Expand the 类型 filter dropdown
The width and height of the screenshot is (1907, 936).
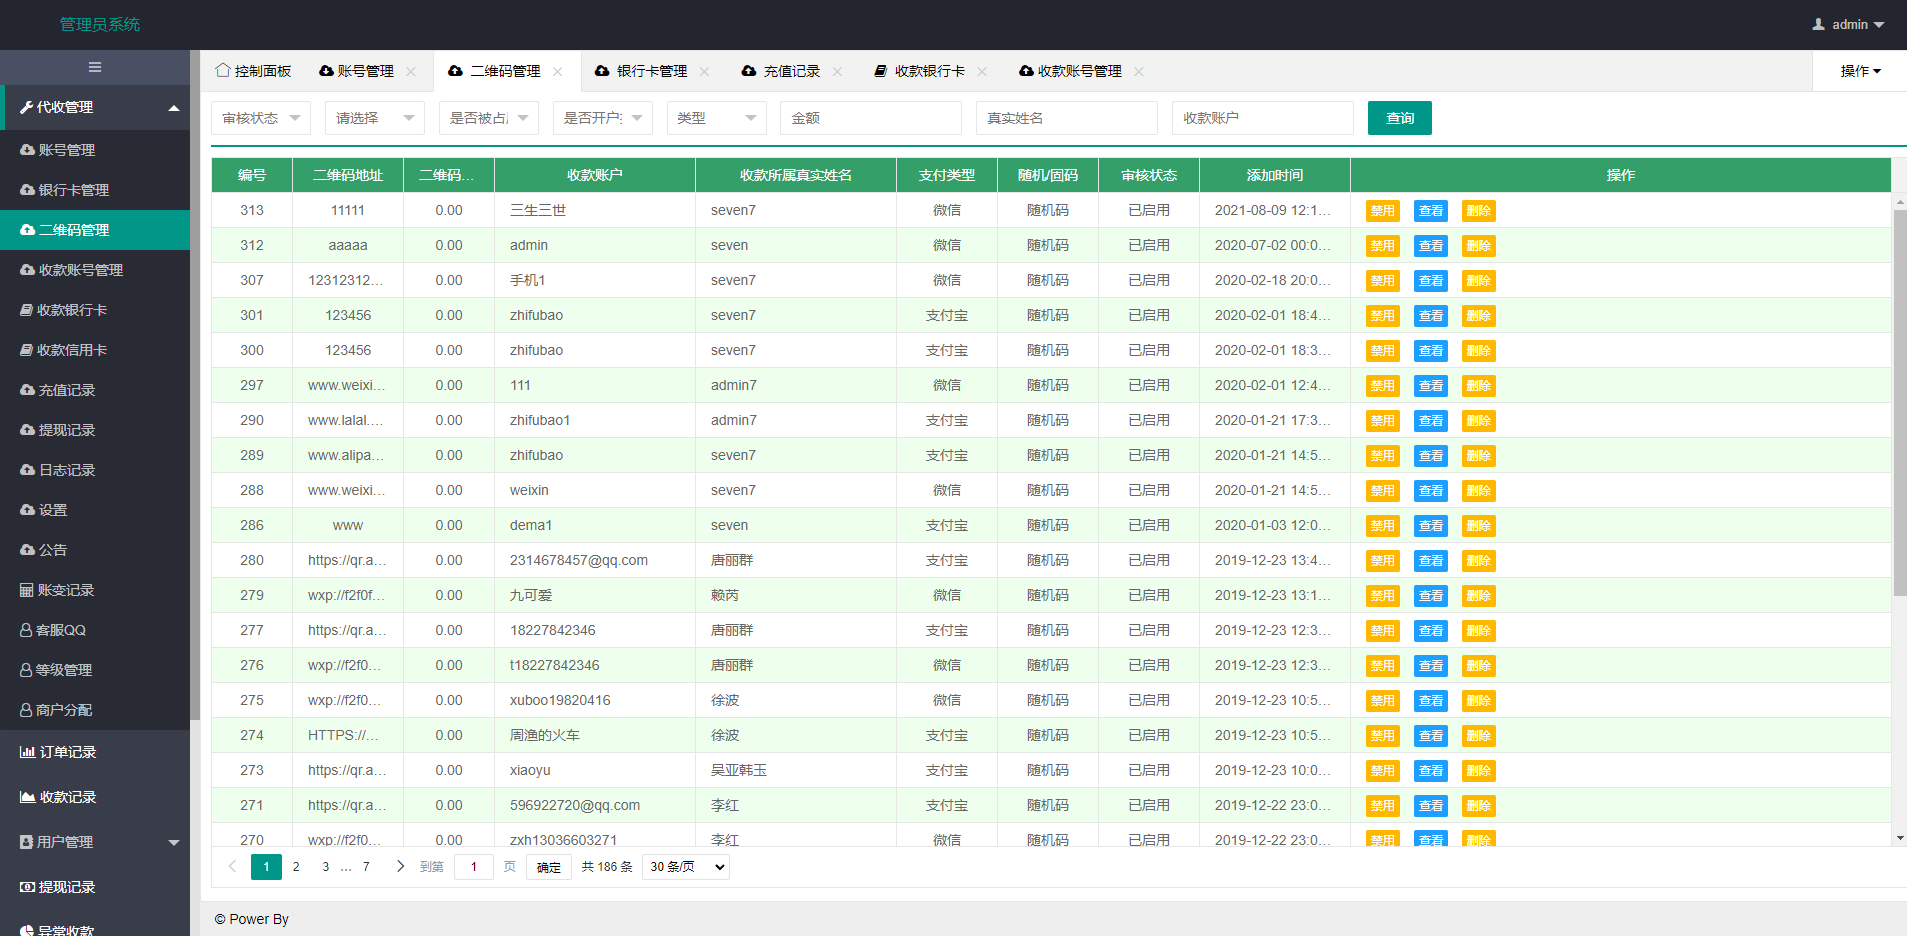click(x=715, y=117)
